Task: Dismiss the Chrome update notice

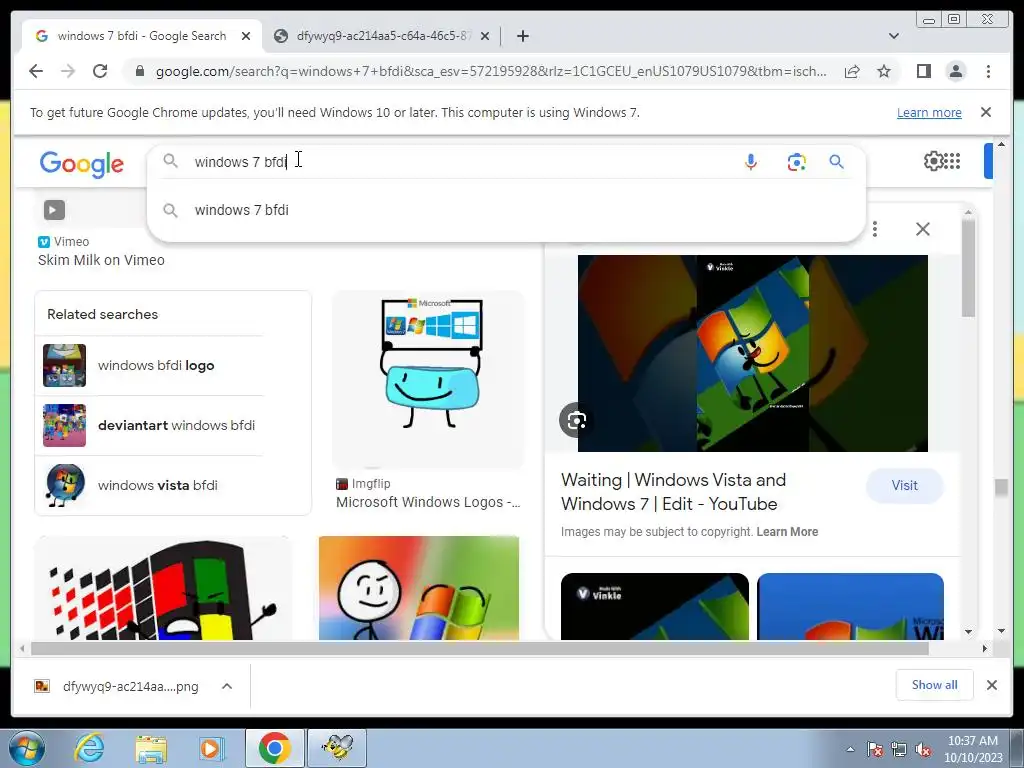Action: pyautogui.click(x=986, y=112)
